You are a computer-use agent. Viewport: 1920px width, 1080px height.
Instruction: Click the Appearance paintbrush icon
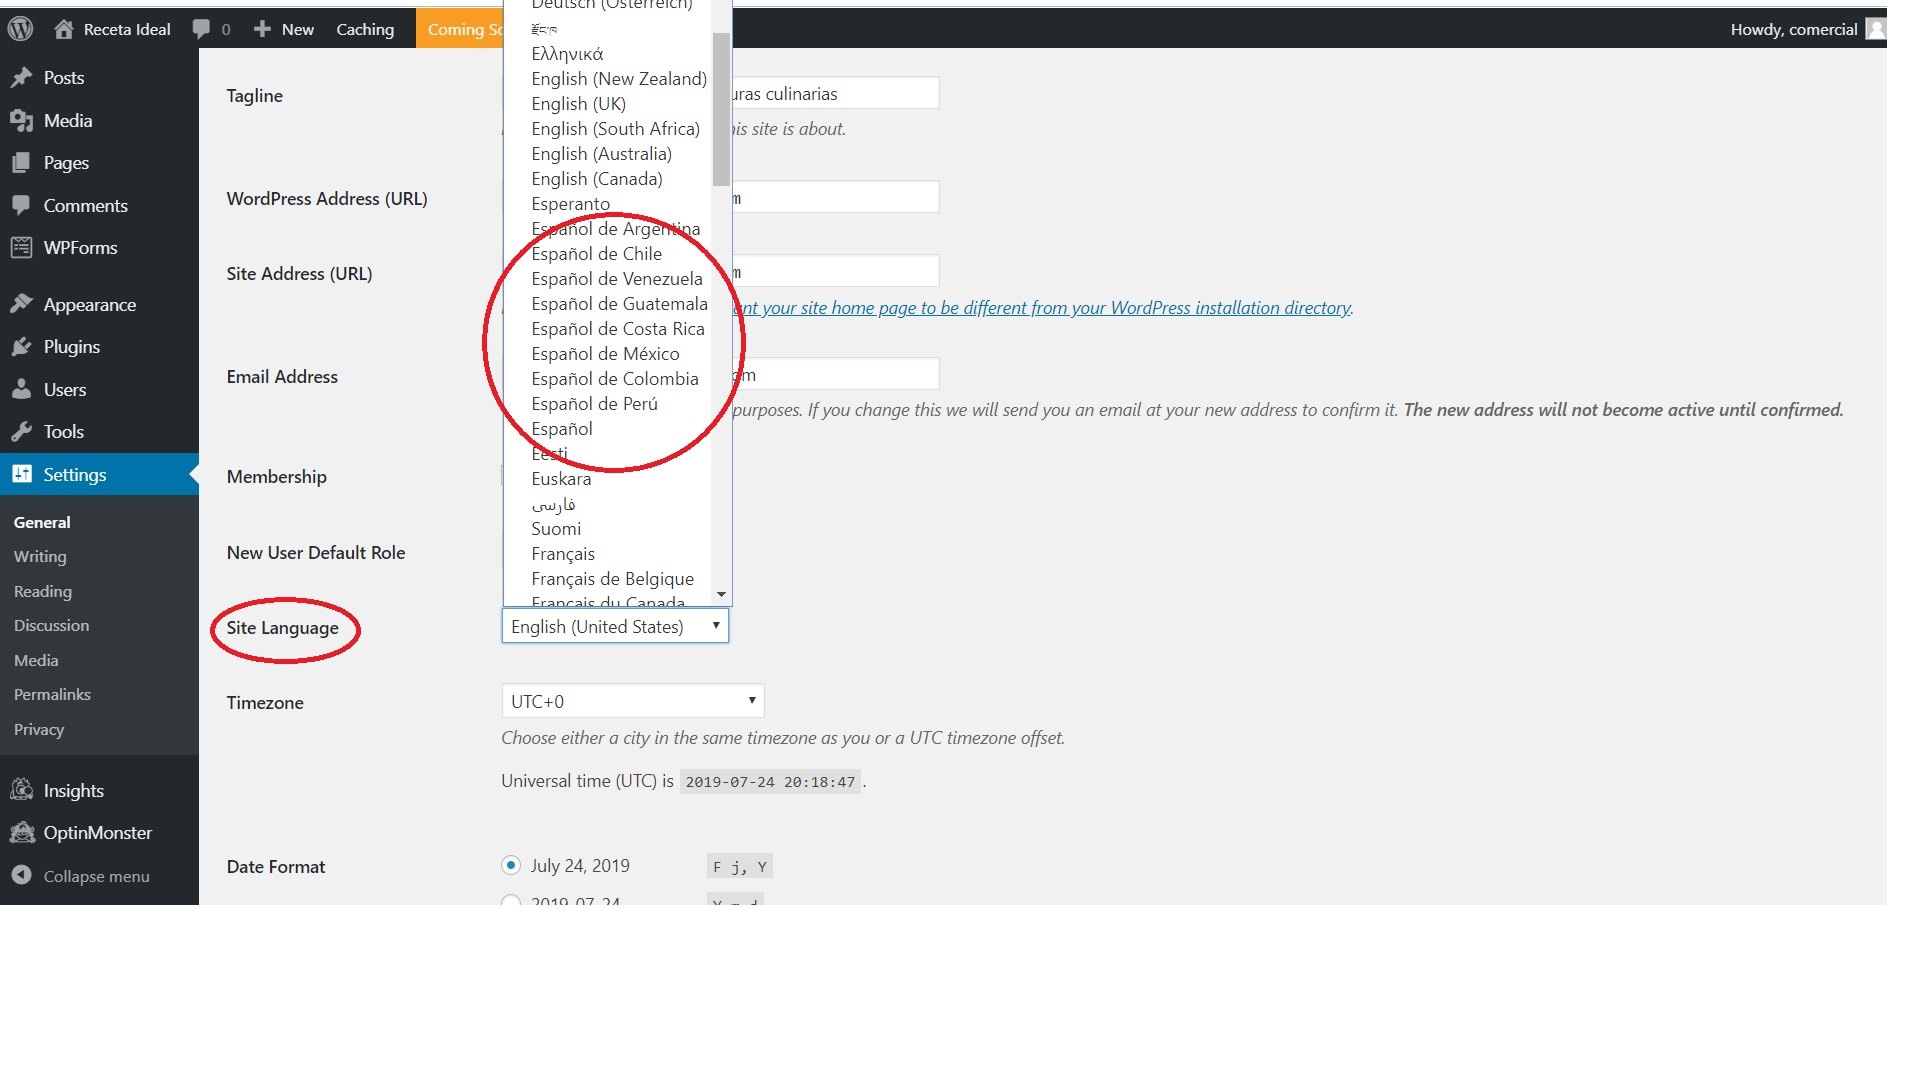click(21, 304)
